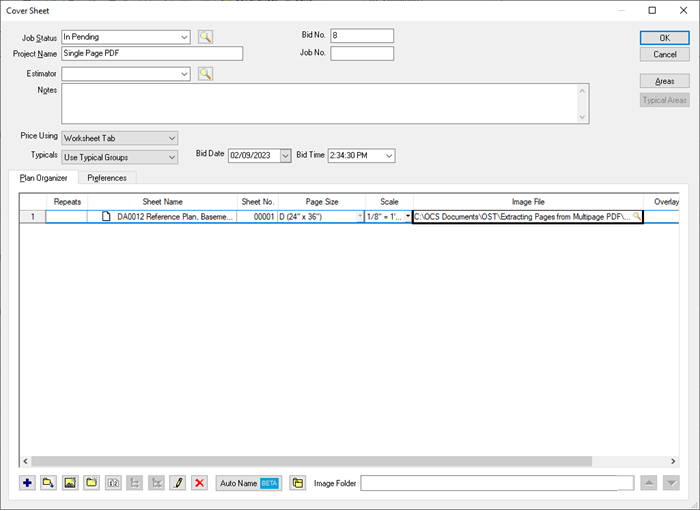700x511 pixels.
Task: Open the Page Size dropdown in row 1
Action: click(360, 216)
